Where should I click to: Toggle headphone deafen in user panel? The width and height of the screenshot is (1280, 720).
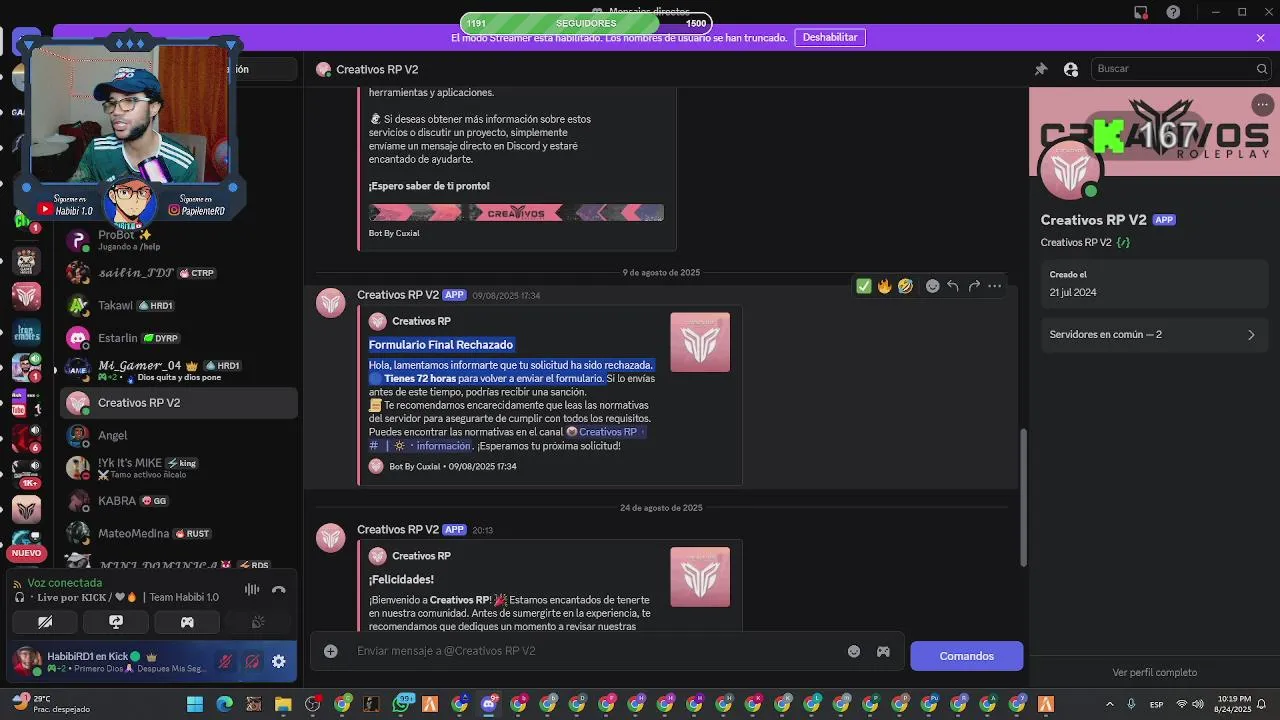(252, 662)
